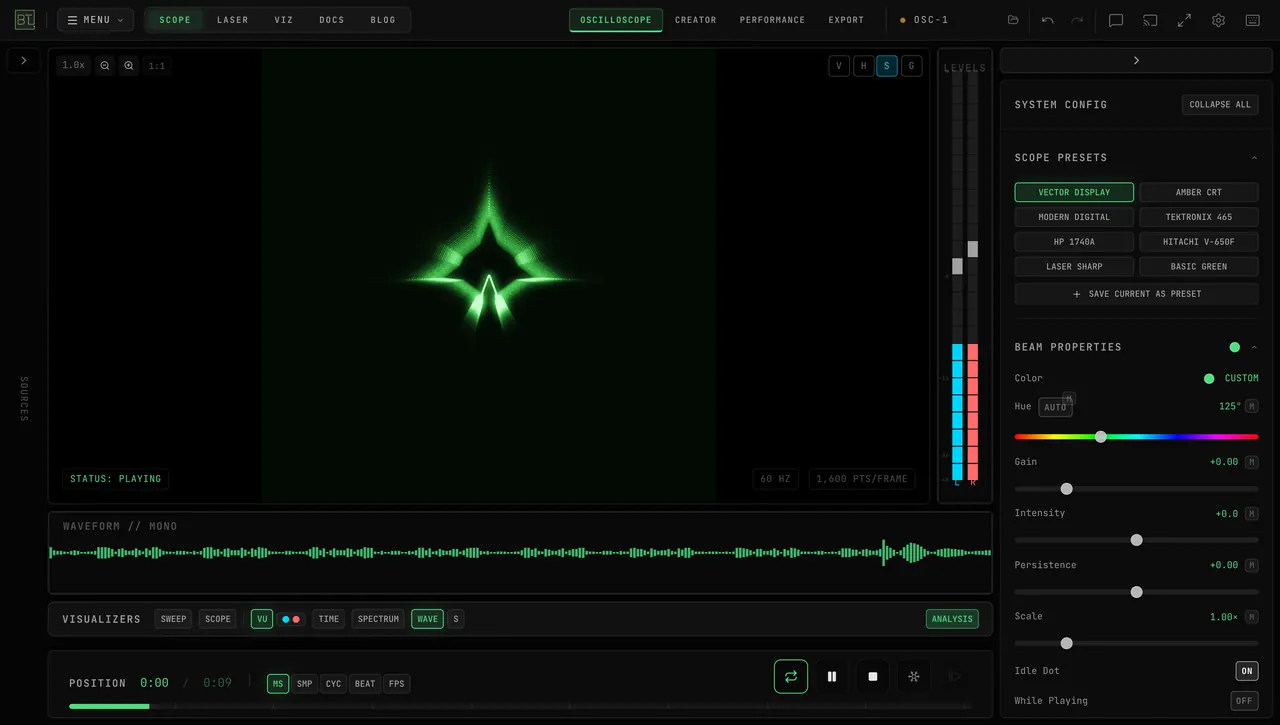Image resolution: width=1280 pixels, height=725 pixels.
Task: Open the file folder icon in toolbar
Action: tap(1013, 20)
